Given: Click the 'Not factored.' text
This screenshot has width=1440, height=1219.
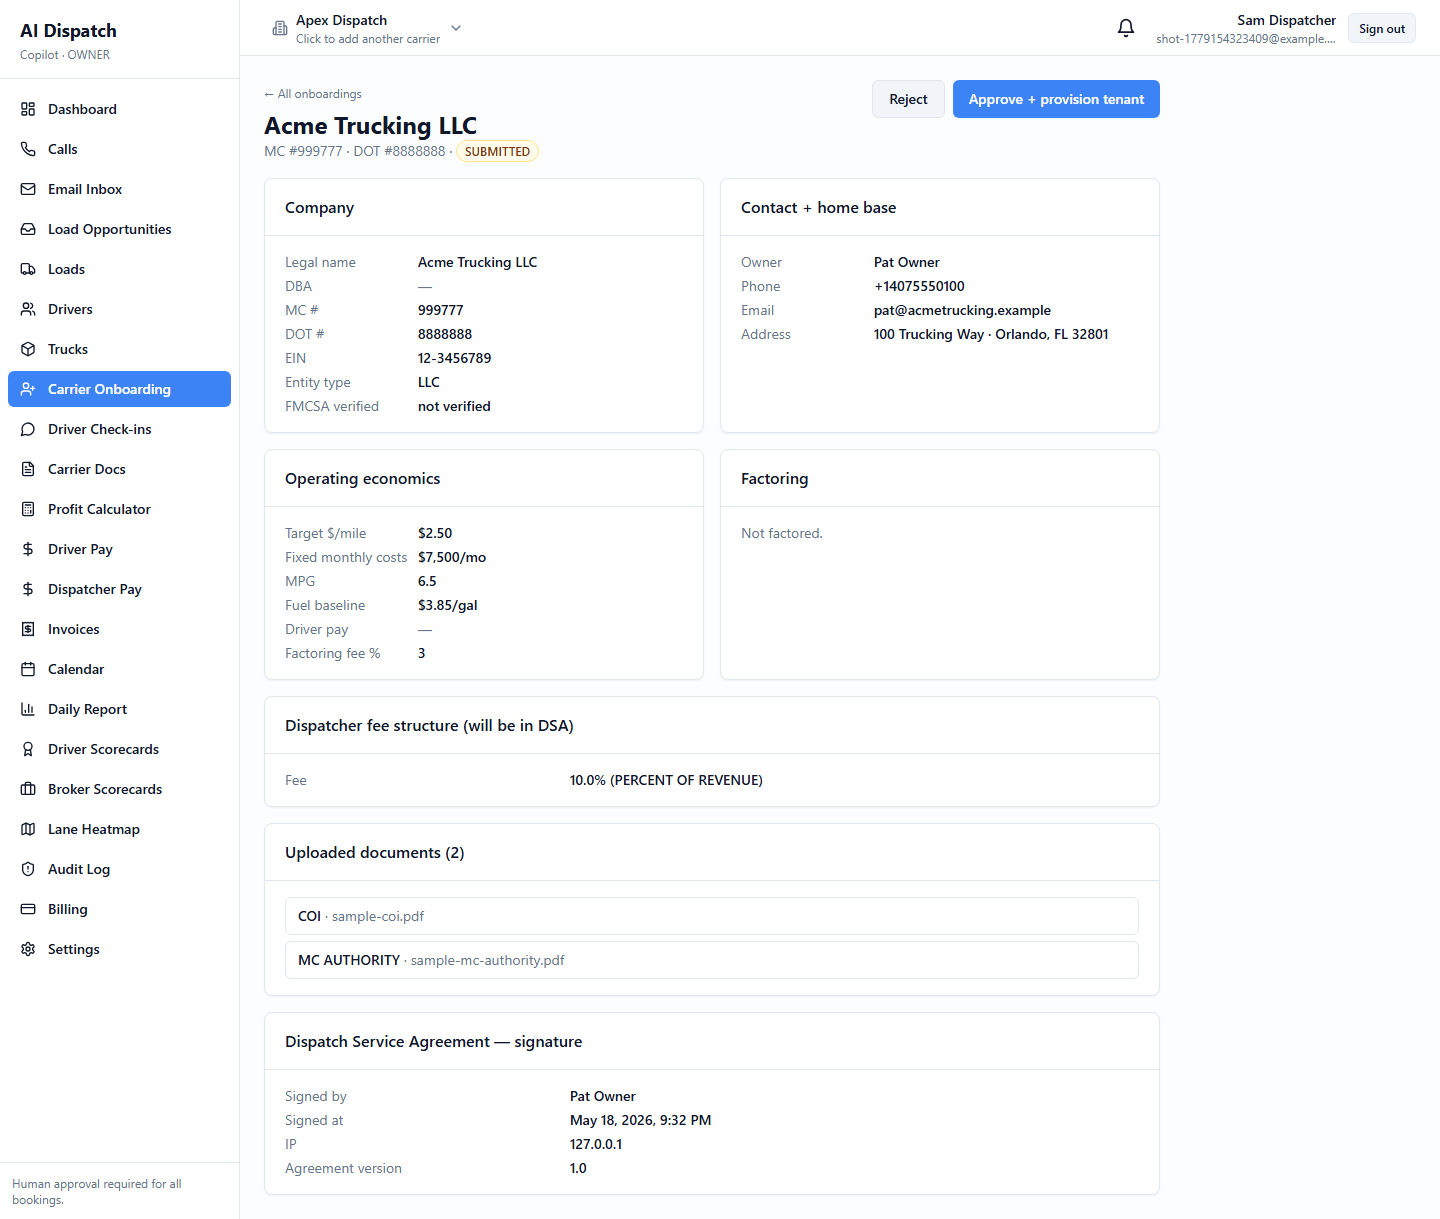Looking at the screenshot, I should point(782,533).
